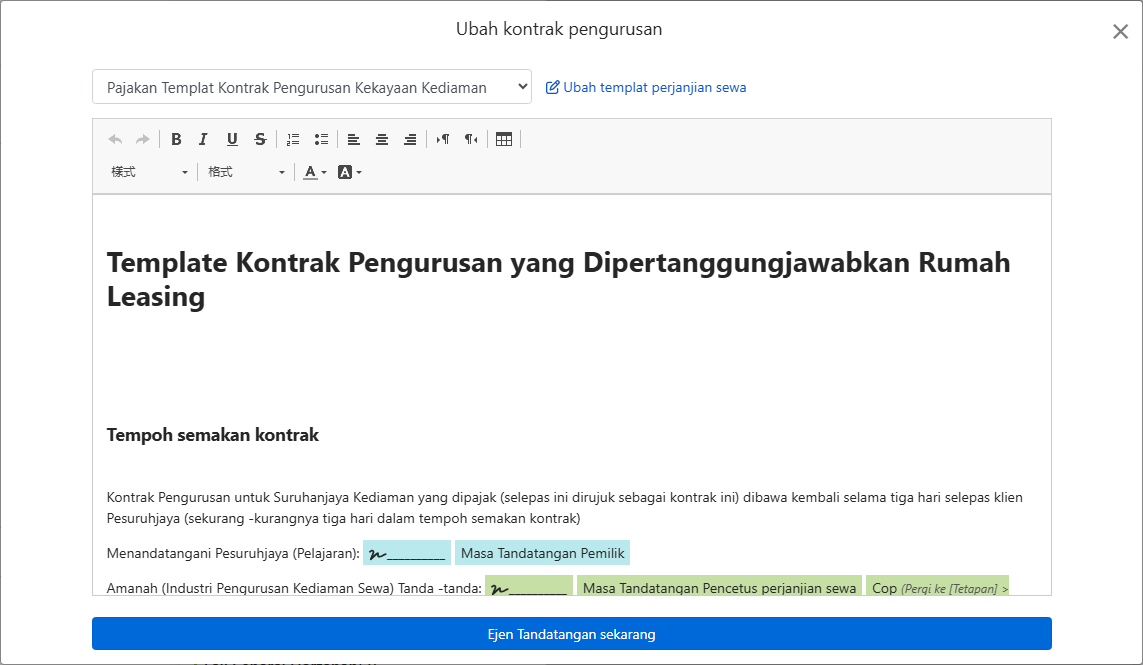Insert a table
Viewport: 1143px width, 665px height.
[x=504, y=139]
